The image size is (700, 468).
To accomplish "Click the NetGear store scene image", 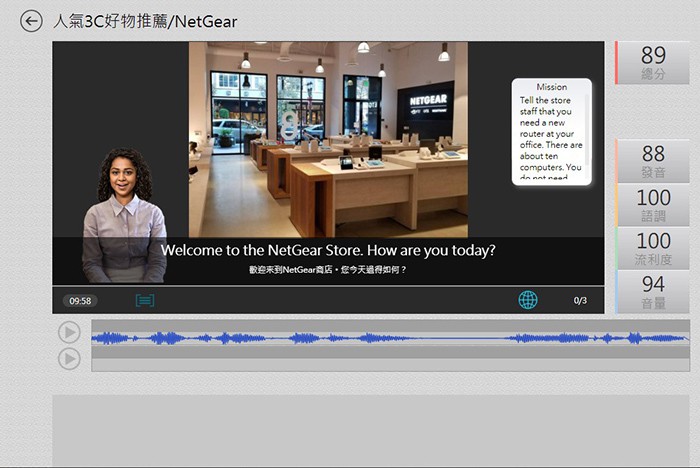I will (x=327, y=138).
